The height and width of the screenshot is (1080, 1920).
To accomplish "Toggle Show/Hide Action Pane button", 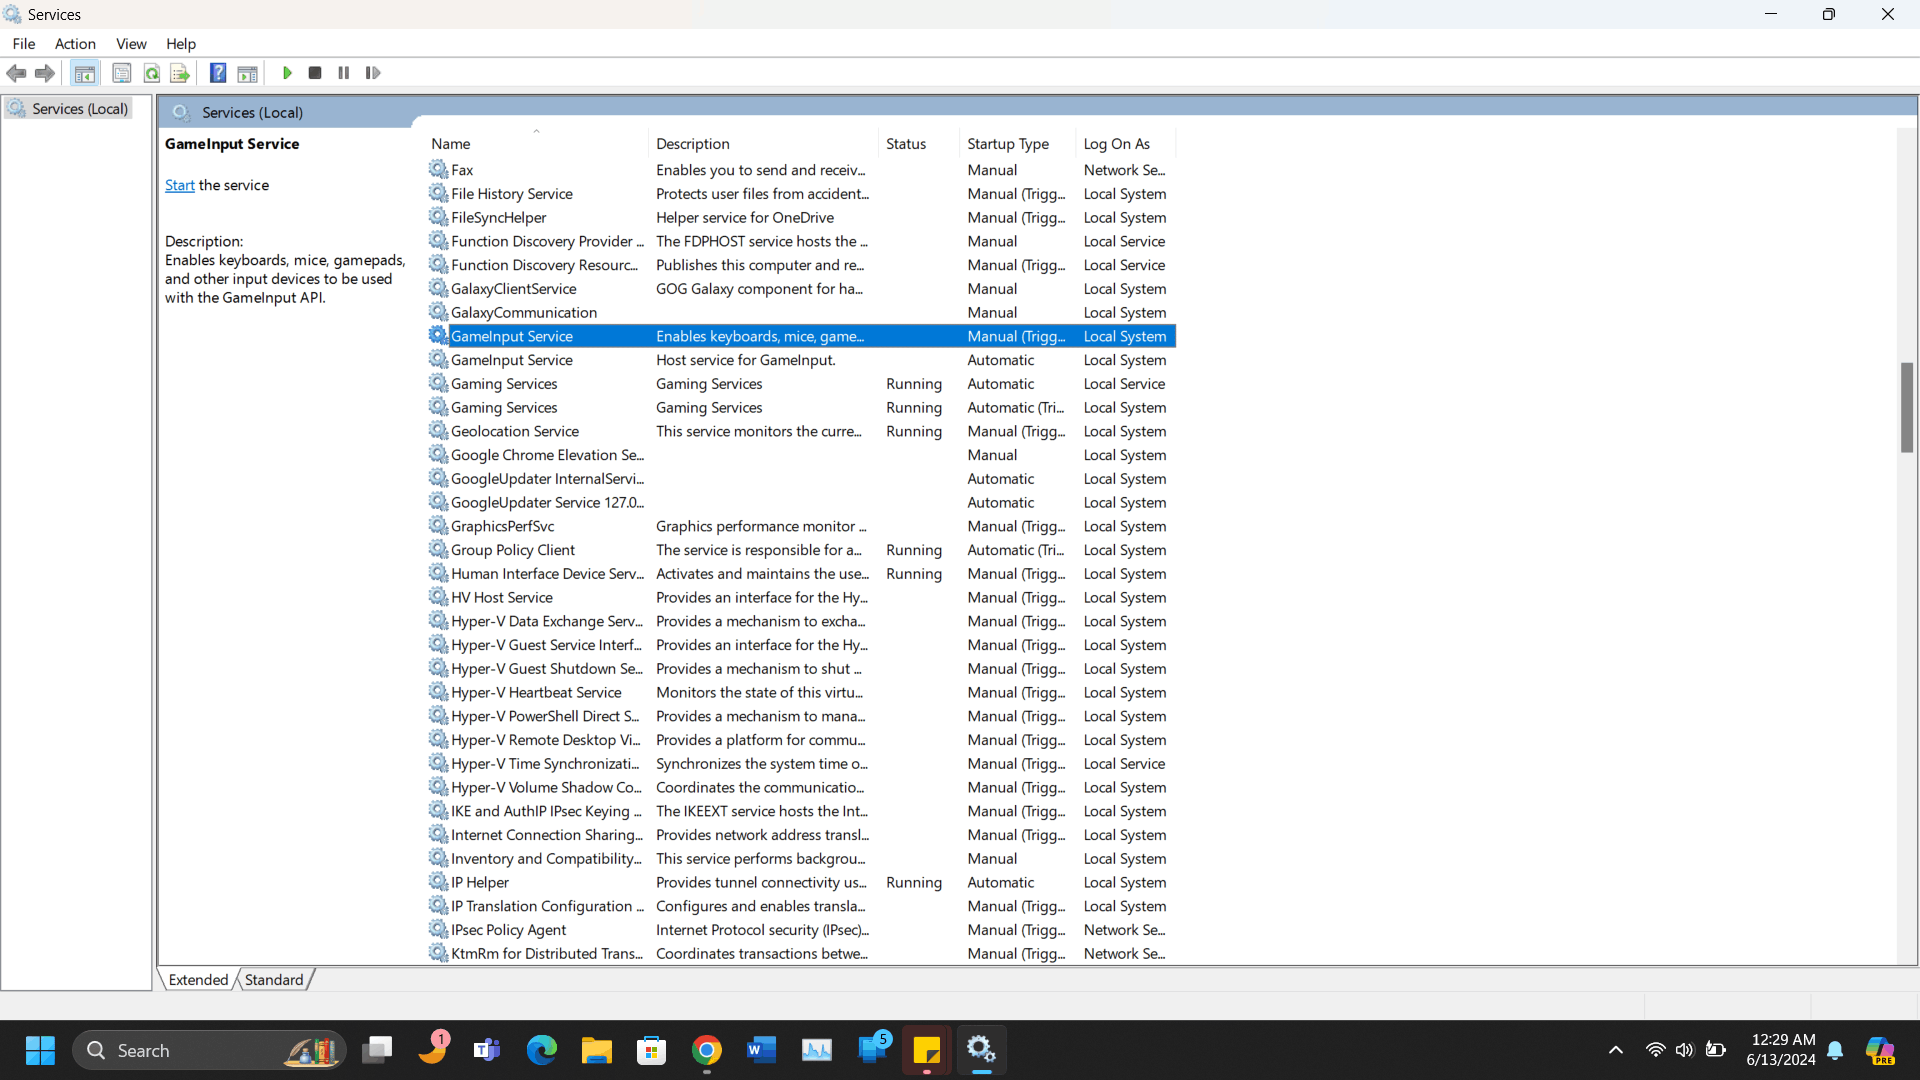I will click(247, 73).
